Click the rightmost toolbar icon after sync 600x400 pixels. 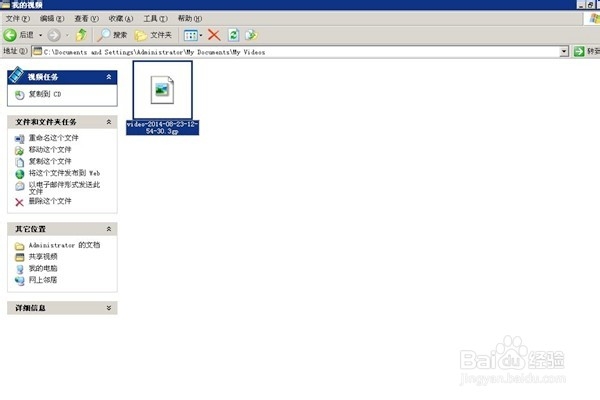(251, 35)
